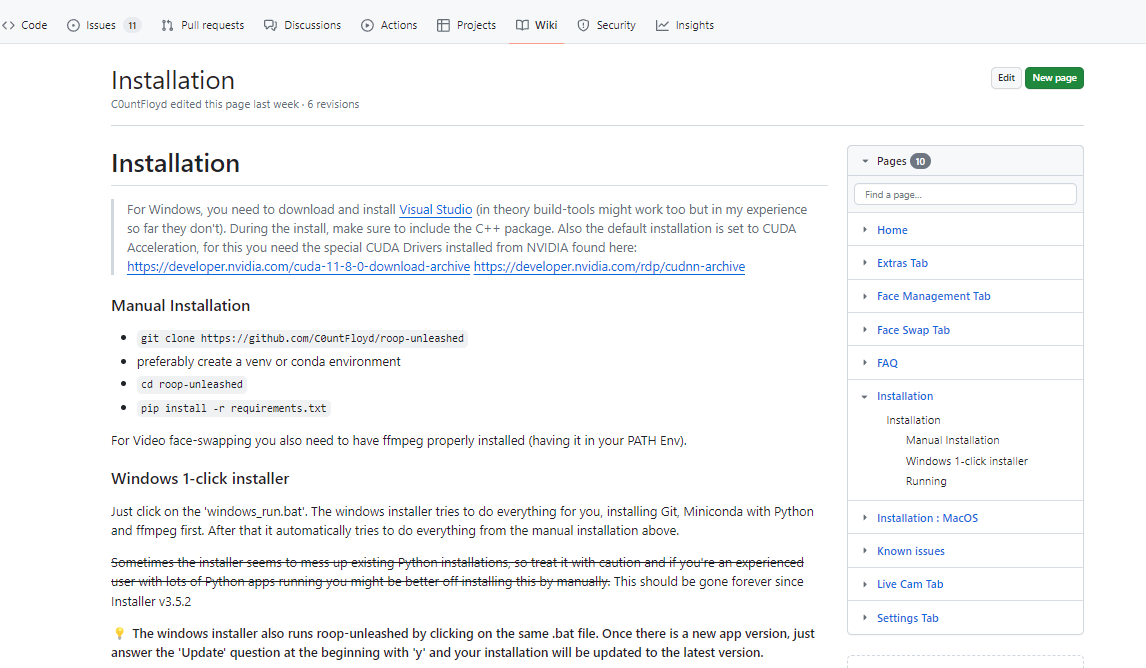1146x668 pixels.
Task: Click the Actions play icon
Action: coord(367,25)
